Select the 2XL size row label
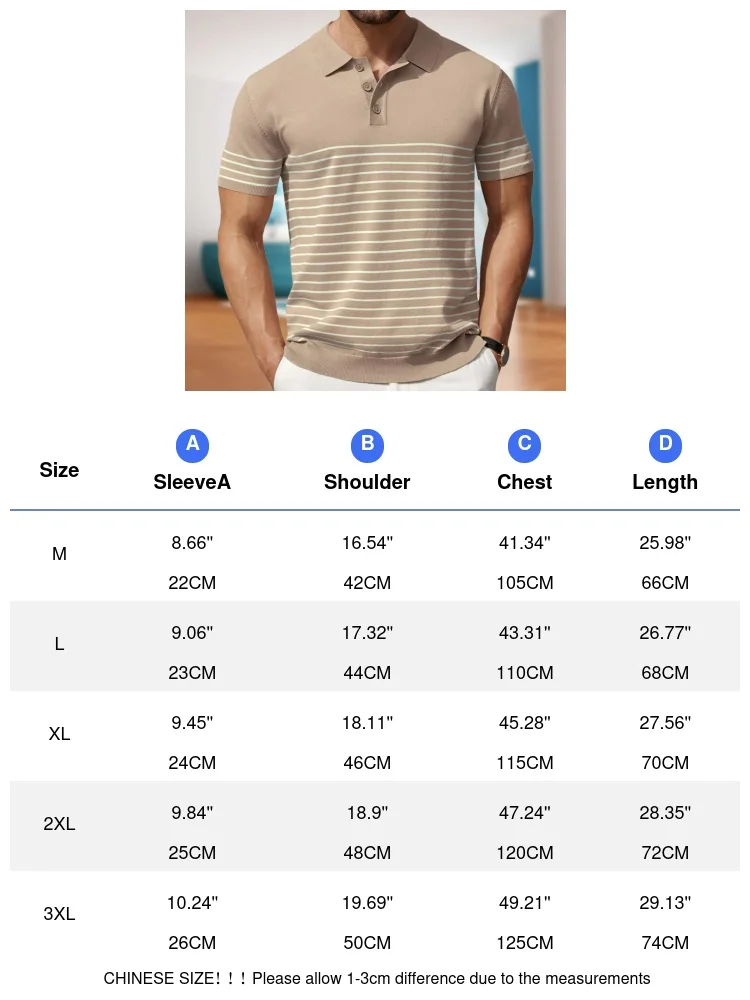 pyautogui.click(x=59, y=824)
